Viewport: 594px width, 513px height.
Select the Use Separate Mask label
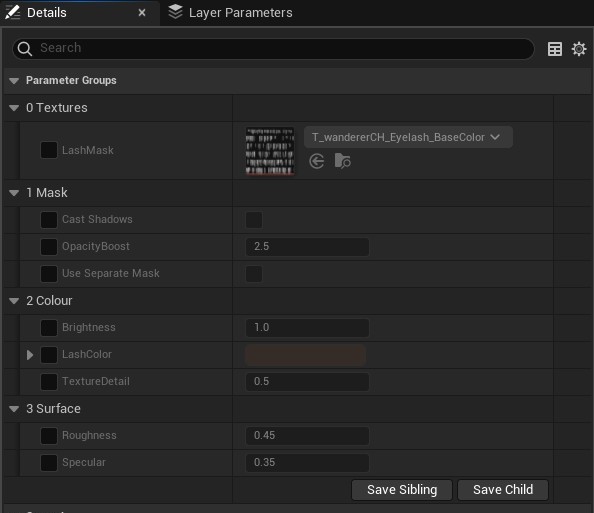111,274
